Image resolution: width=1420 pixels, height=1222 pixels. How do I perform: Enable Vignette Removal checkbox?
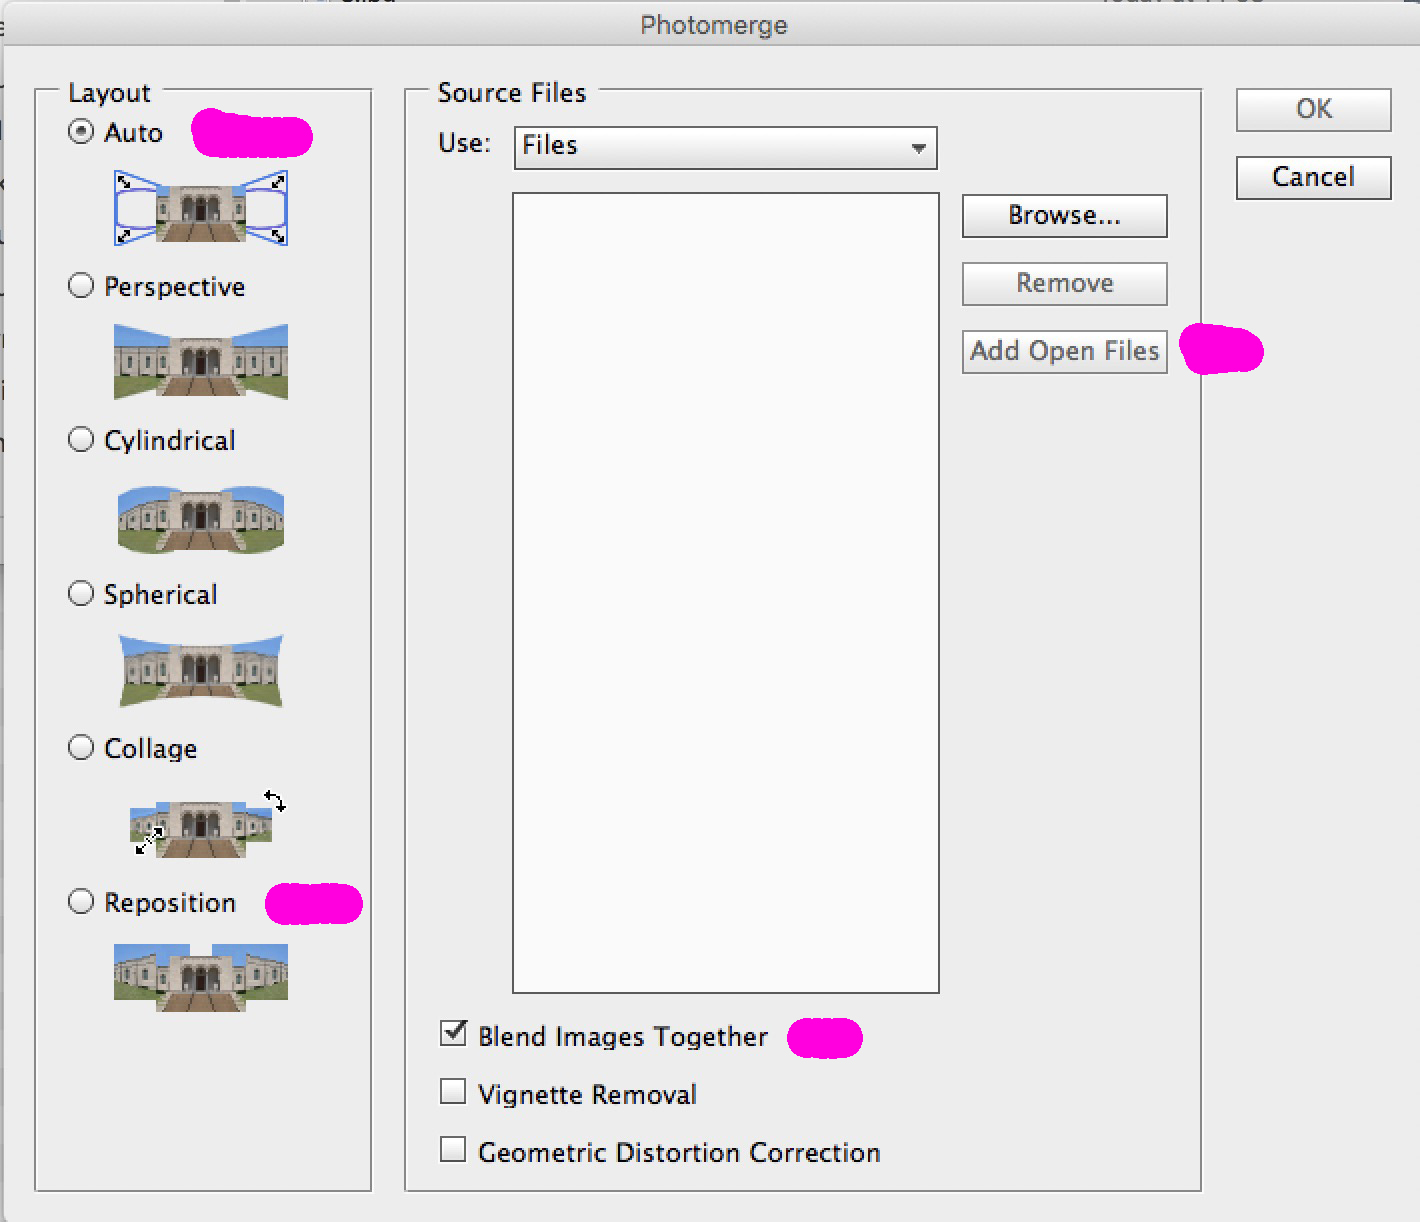(453, 1092)
